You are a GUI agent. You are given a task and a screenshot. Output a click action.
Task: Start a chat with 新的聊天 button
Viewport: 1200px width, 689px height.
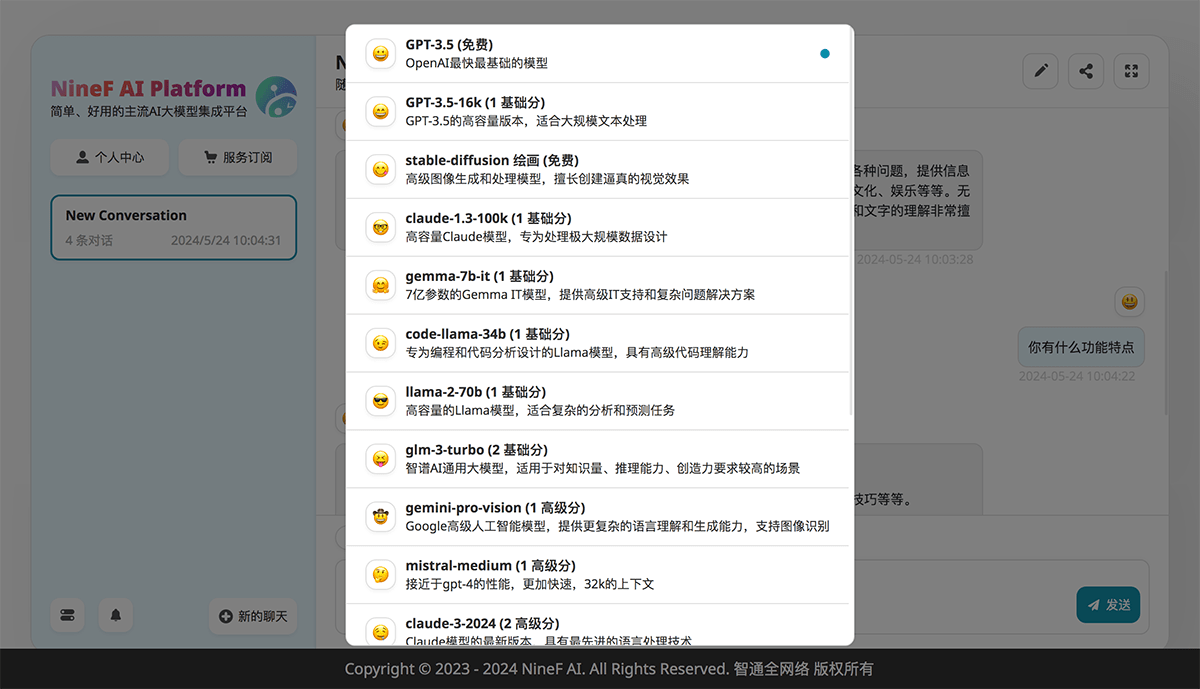pyautogui.click(x=253, y=616)
